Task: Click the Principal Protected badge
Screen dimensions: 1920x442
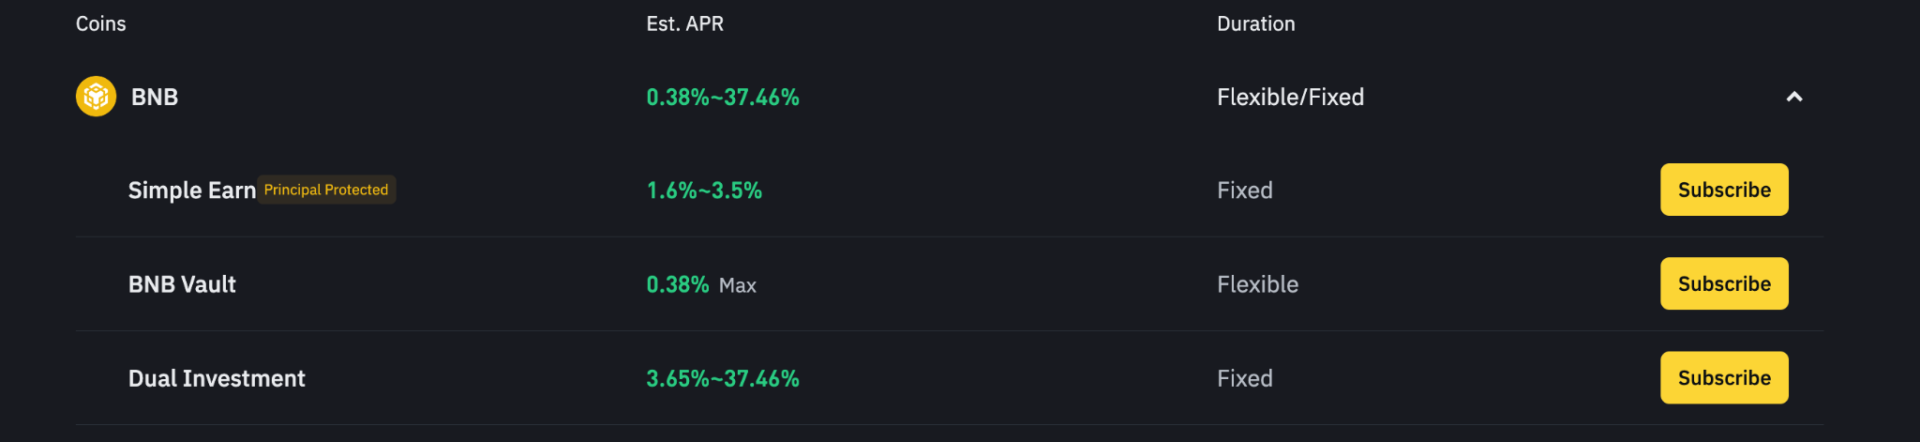Action: point(326,190)
